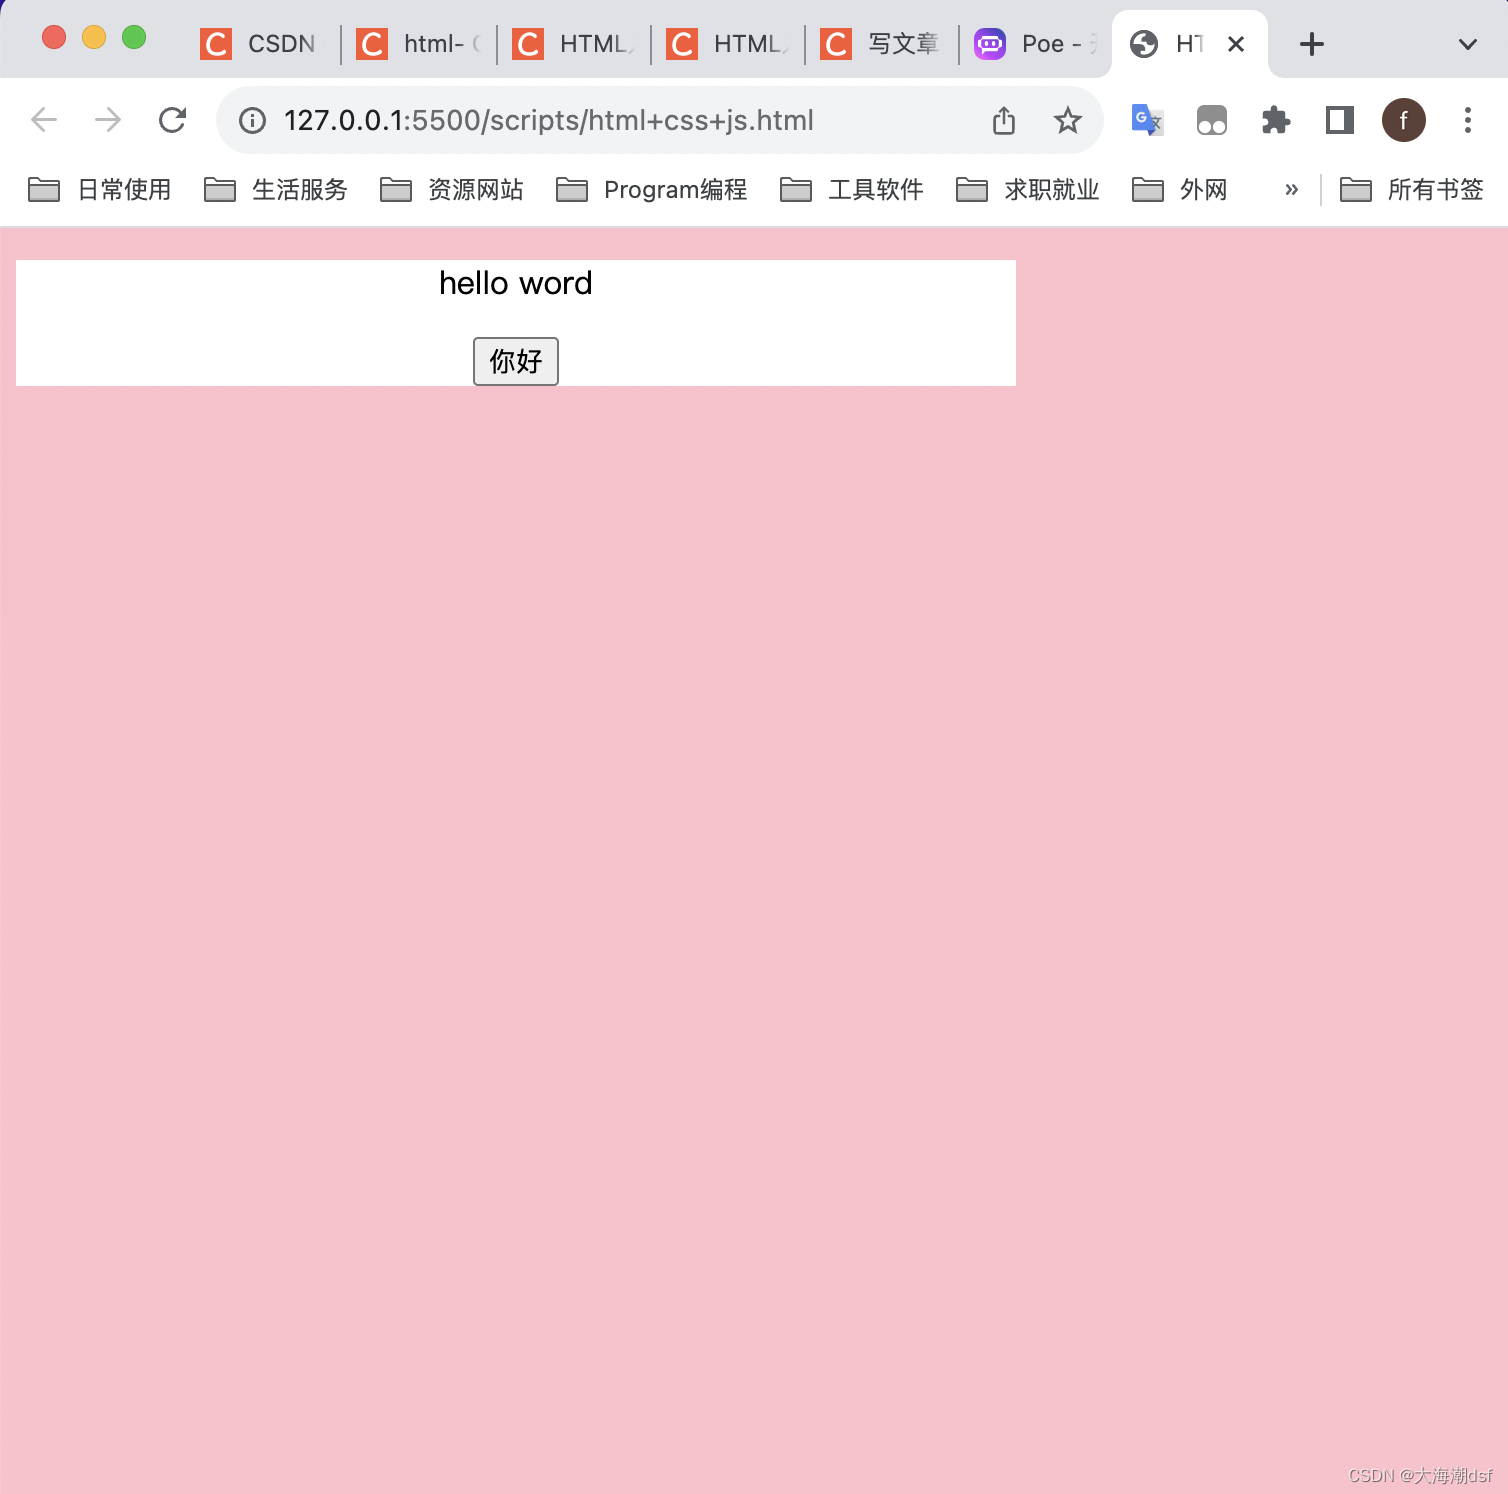Open the Extensions puzzle-piece menu

coord(1275,119)
